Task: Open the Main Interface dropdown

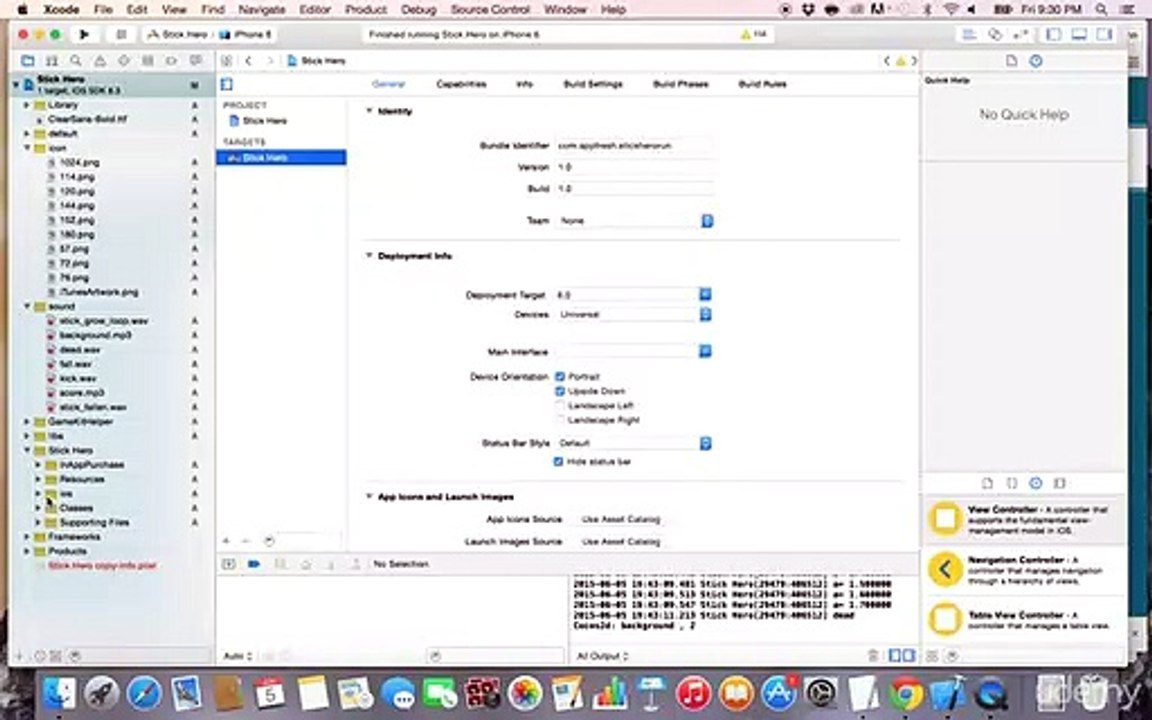Action: [x=633, y=351]
